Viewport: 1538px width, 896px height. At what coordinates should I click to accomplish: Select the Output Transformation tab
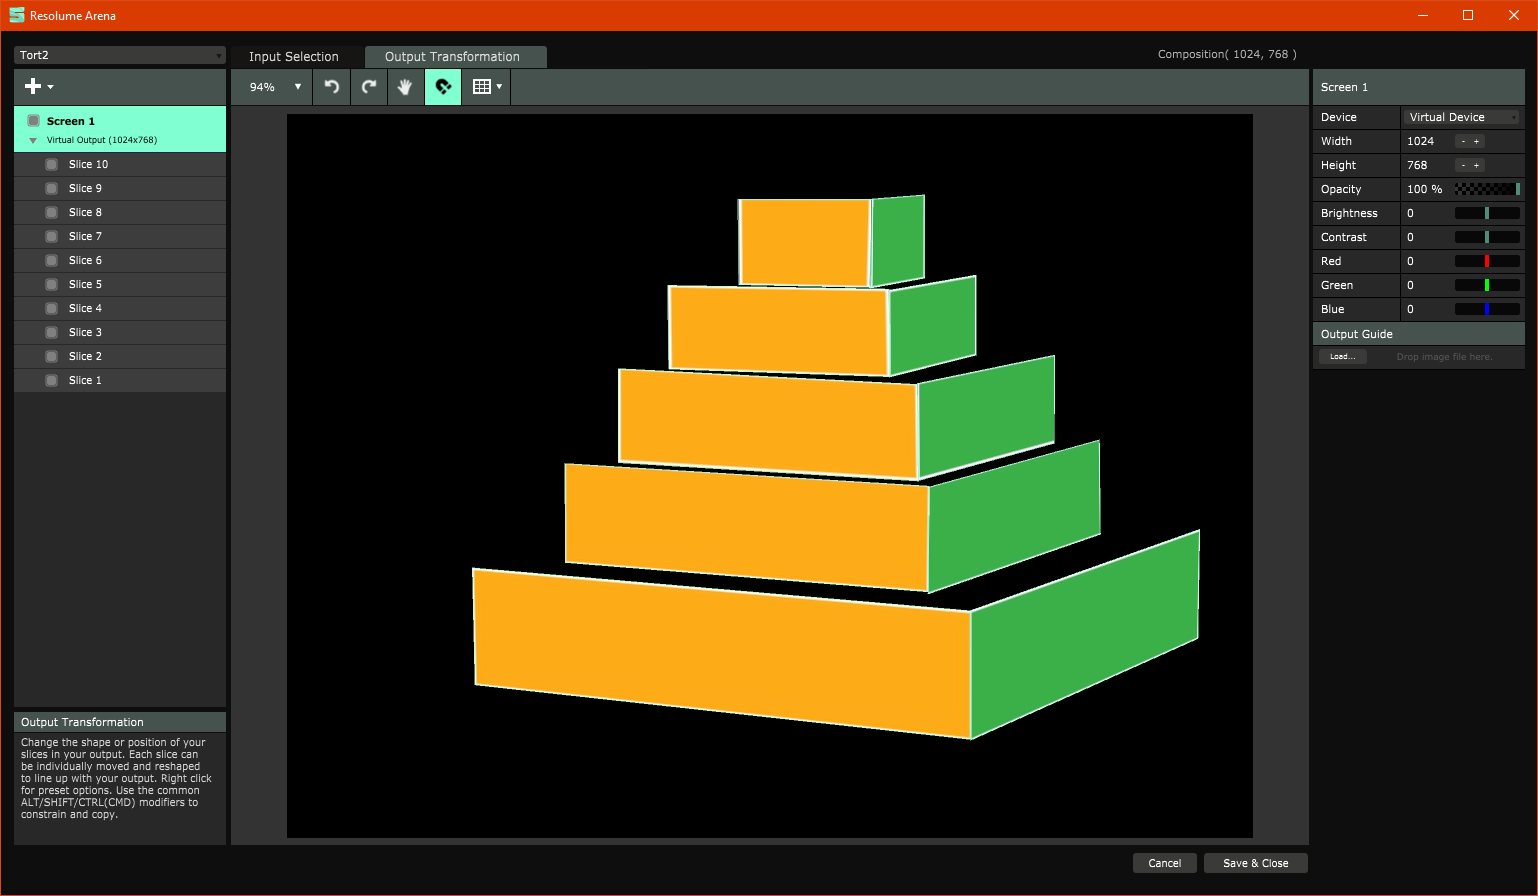pyautogui.click(x=452, y=57)
